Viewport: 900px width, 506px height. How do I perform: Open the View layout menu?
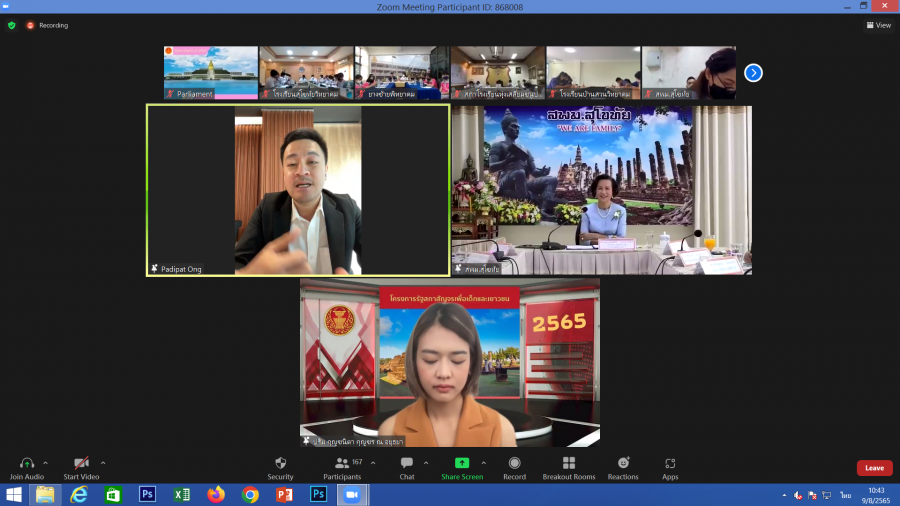pos(878,25)
